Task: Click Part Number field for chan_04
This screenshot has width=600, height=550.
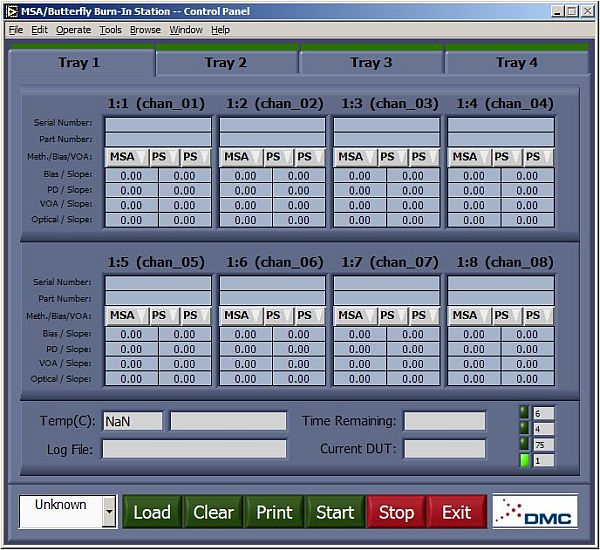Action: 501,139
